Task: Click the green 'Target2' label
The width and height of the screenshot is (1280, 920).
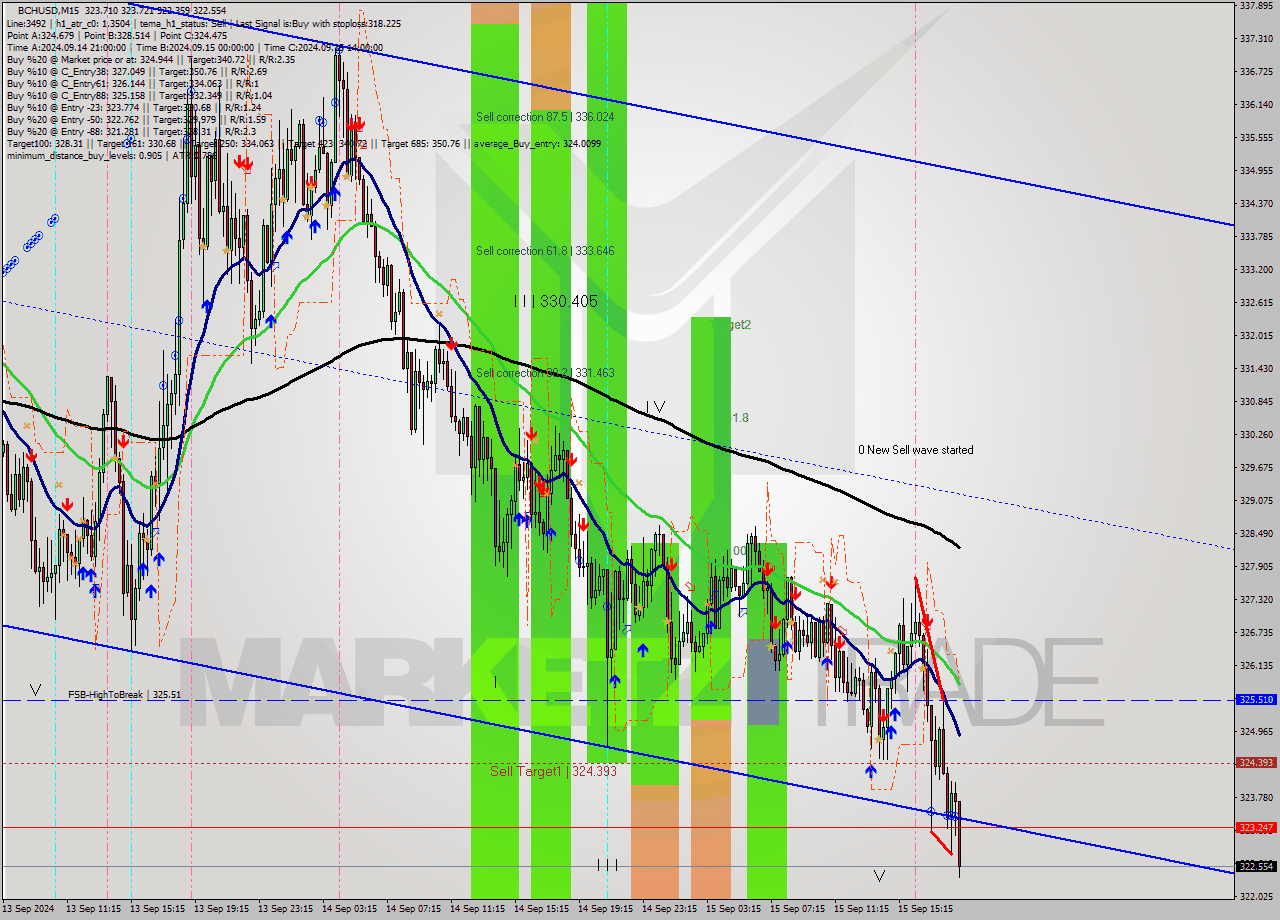Action: pos(731,325)
